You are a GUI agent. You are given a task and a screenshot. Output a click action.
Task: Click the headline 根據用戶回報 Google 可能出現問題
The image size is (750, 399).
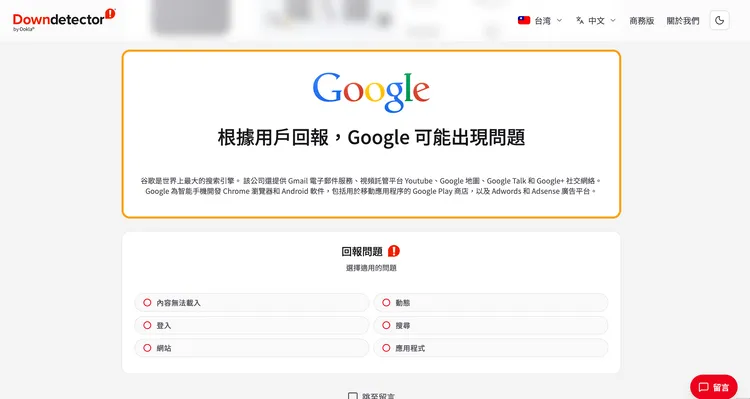tap(371, 137)
